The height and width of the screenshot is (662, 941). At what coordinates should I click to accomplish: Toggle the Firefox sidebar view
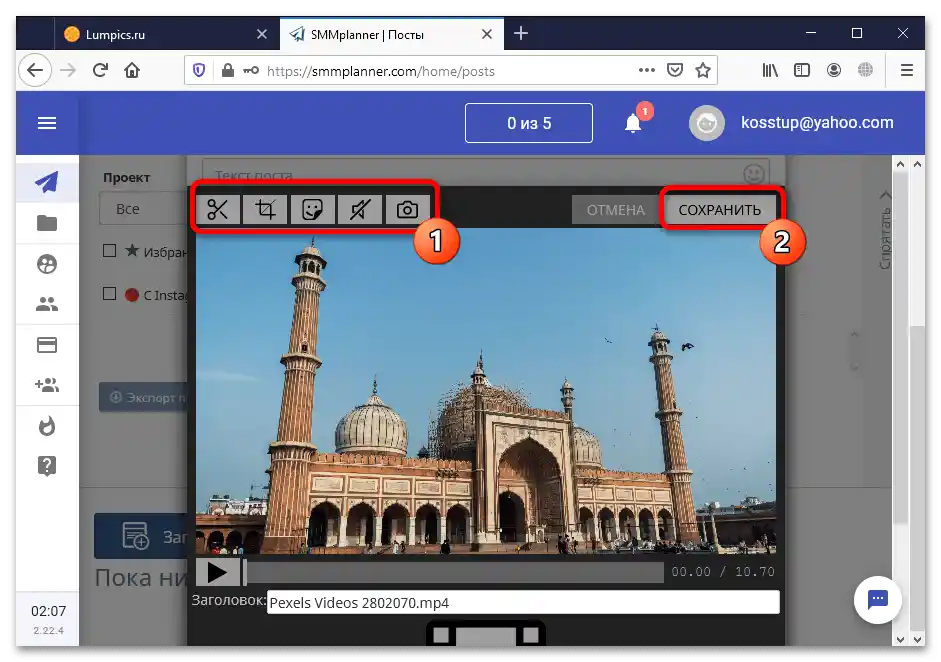pyautogui.click(x=802, y=70)
